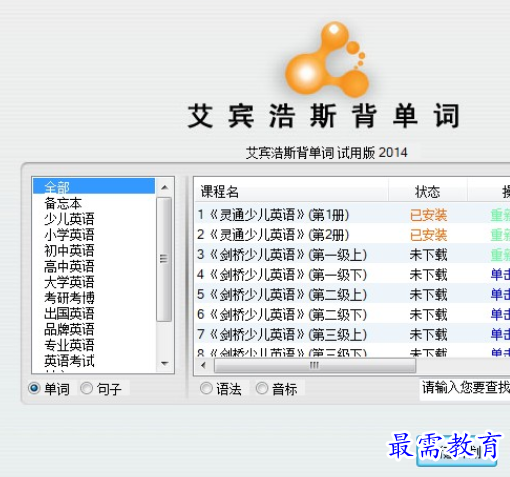Click 未下载 status of course 5

click(x=428, y=295)
